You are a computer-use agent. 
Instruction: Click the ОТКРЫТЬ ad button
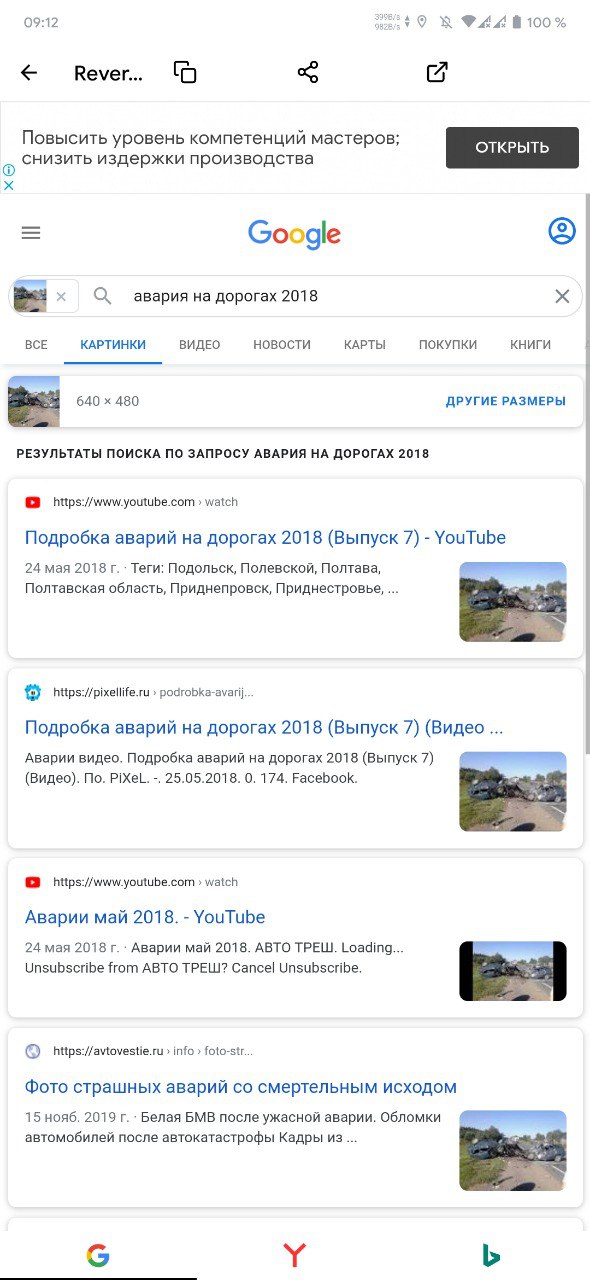(x=512, y=148)
